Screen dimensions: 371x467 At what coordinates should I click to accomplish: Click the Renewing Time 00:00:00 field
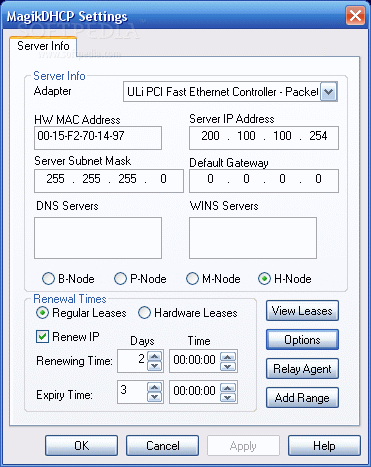(x=195, y=361)
